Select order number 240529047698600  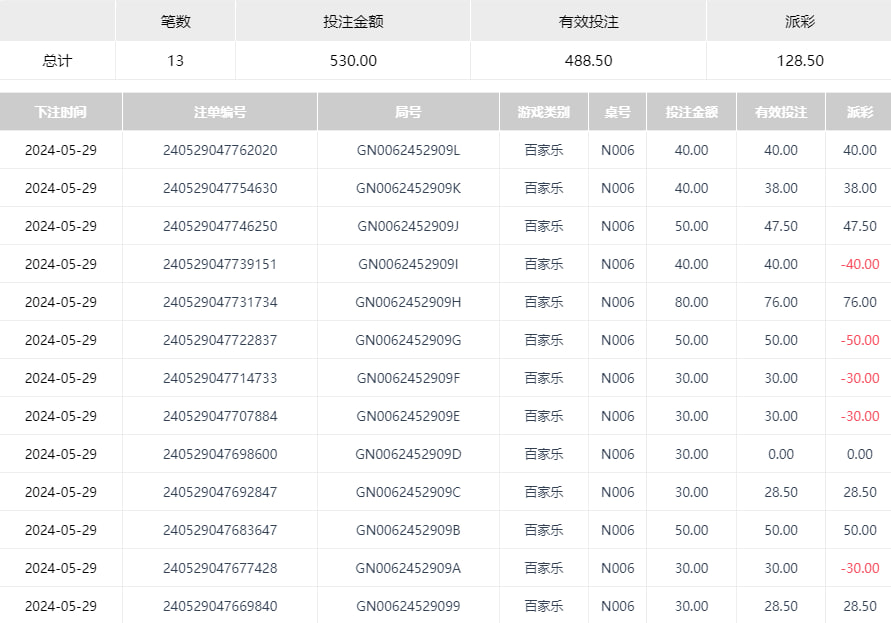click(220, 454)
